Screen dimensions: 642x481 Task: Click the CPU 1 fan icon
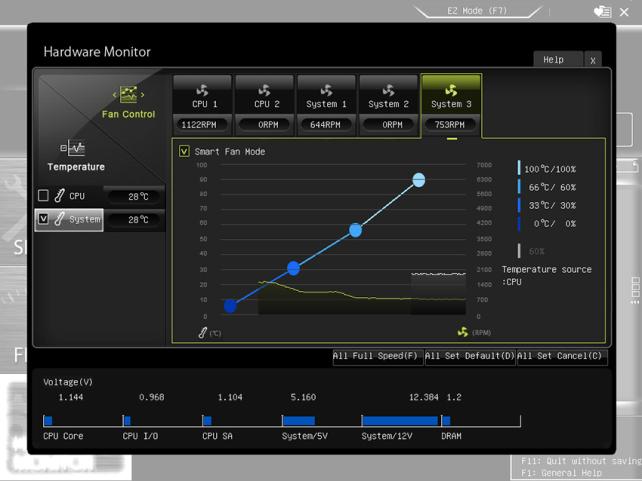pos(203,90)
